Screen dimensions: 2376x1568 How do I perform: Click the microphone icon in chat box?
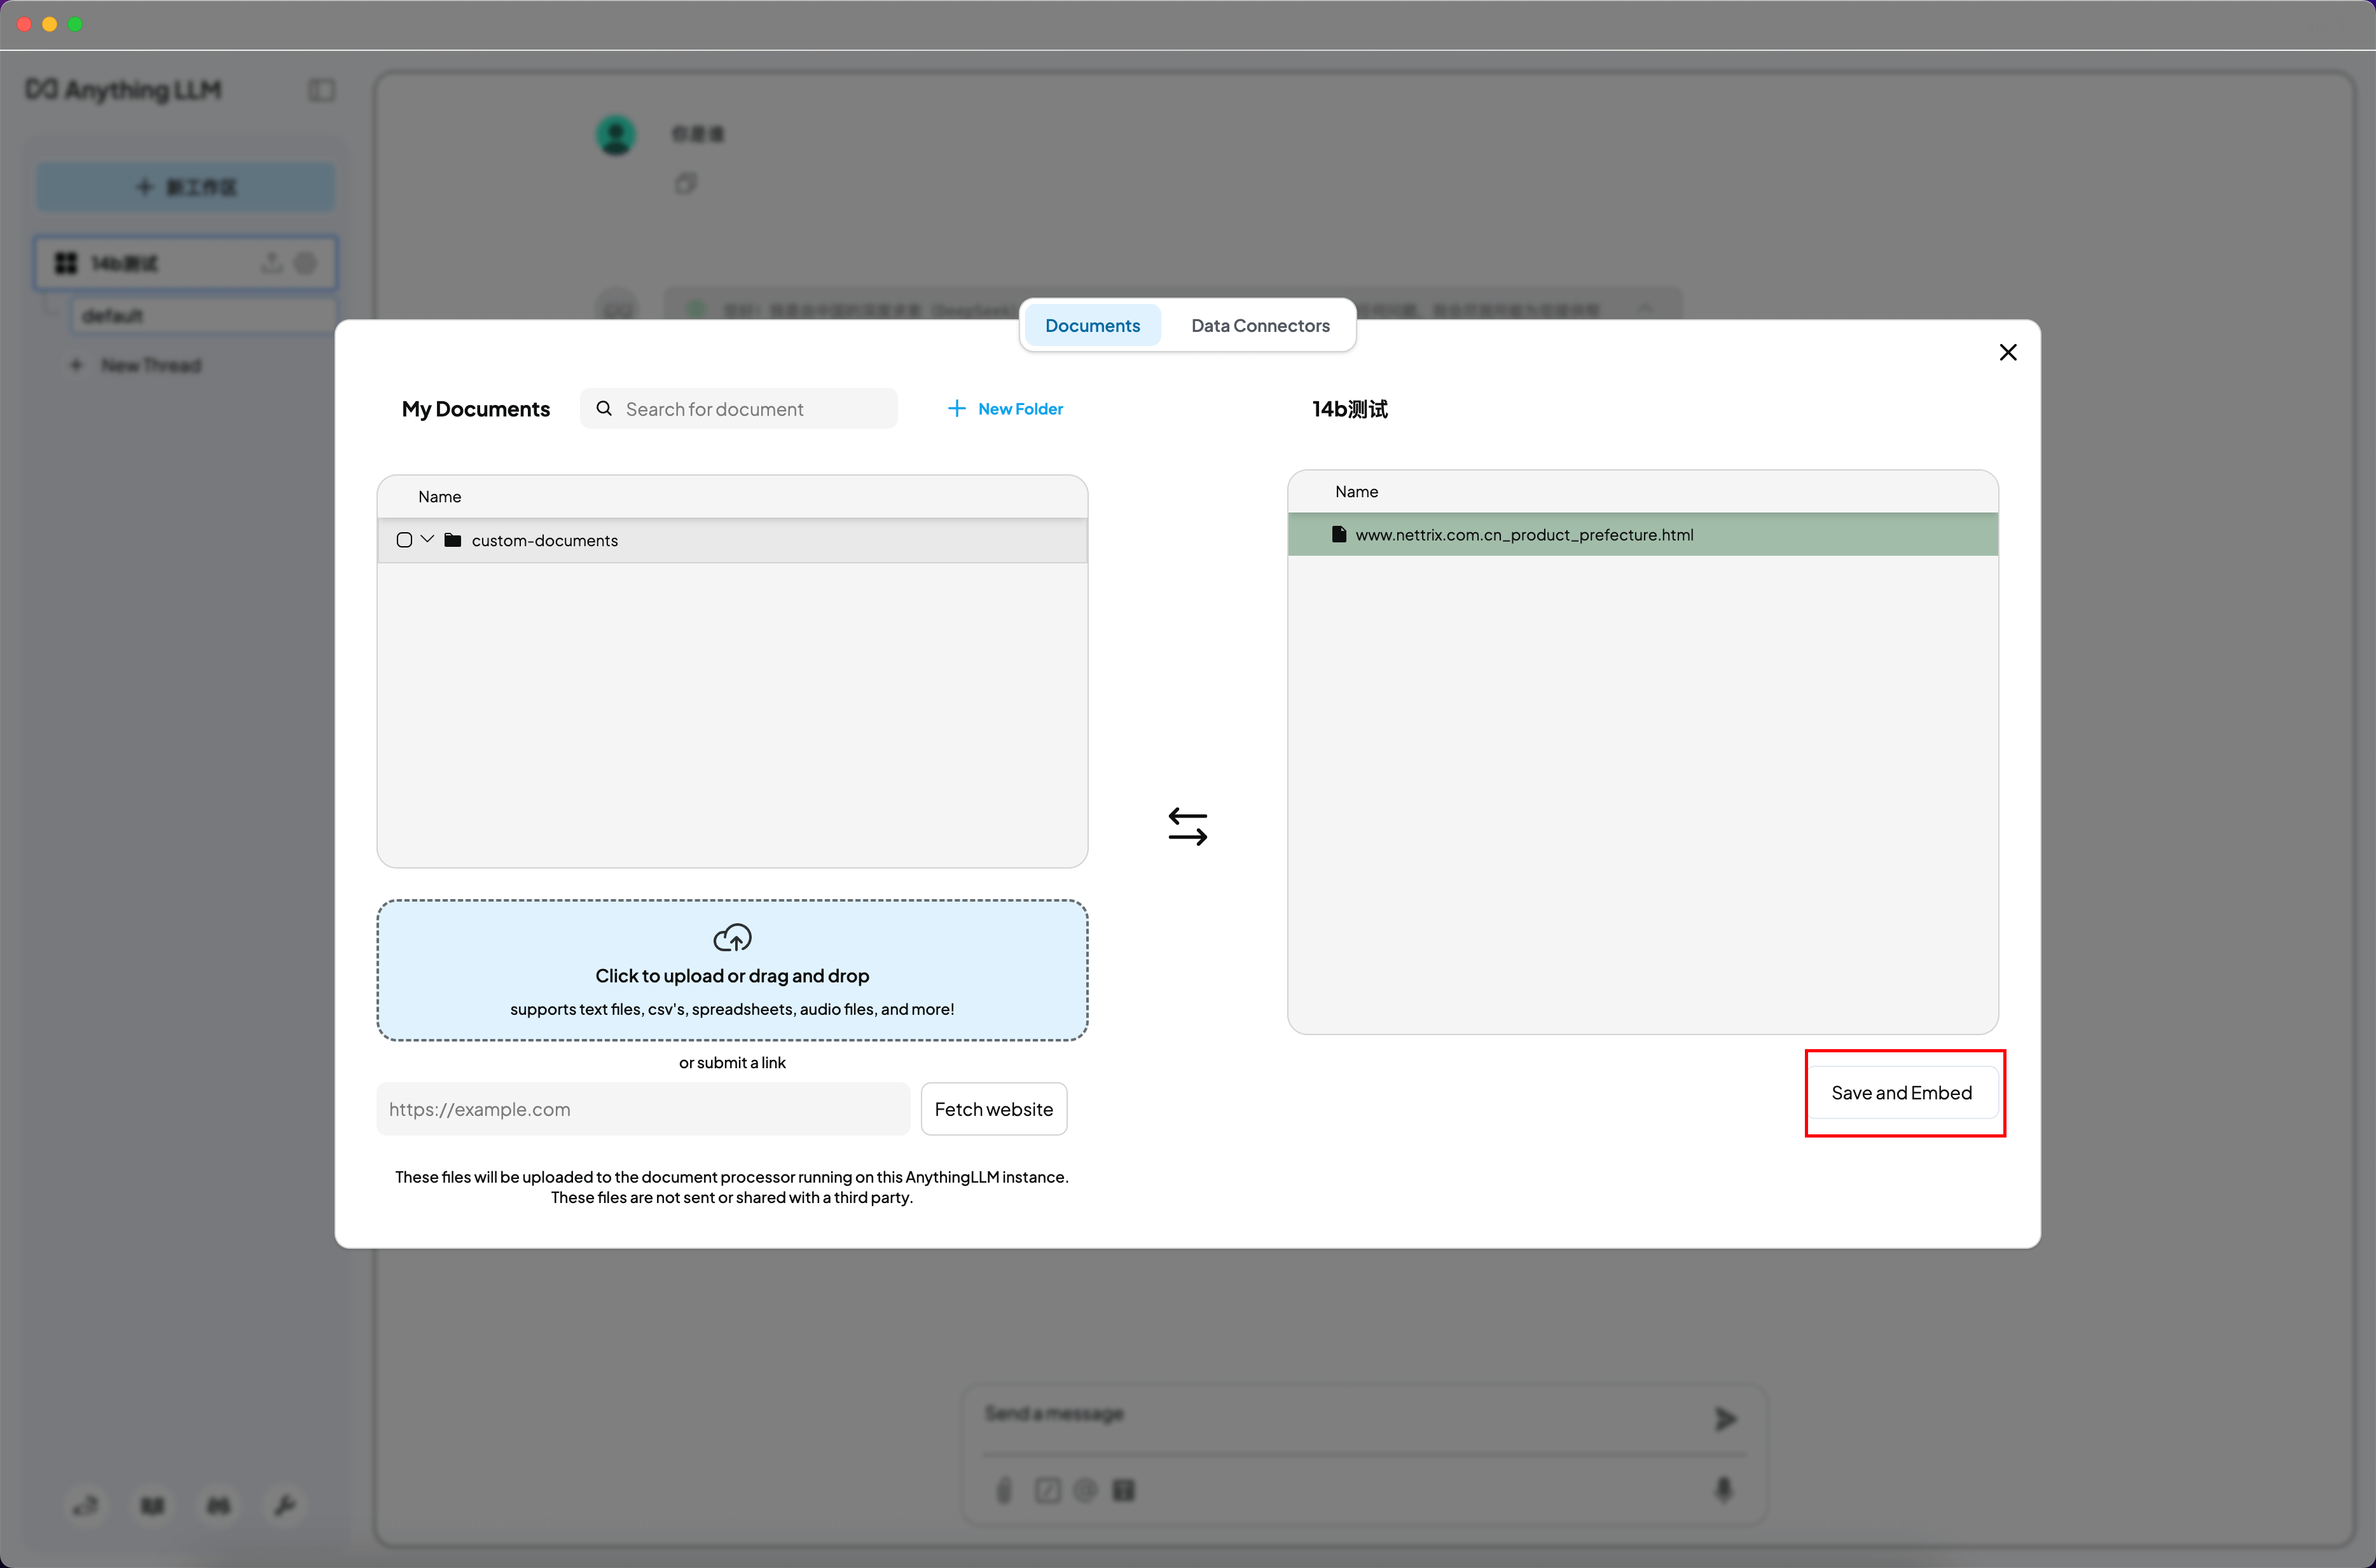coord(1723,1489)
